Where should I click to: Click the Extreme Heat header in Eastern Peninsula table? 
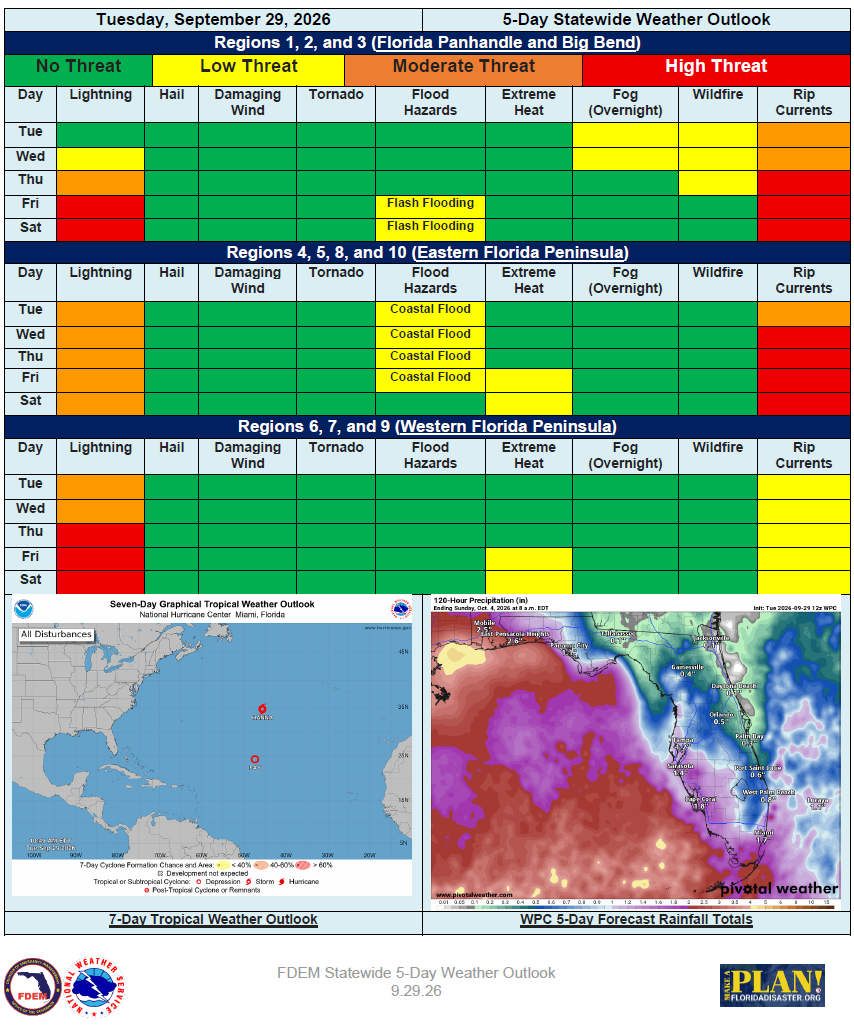(x=529, y=281)
